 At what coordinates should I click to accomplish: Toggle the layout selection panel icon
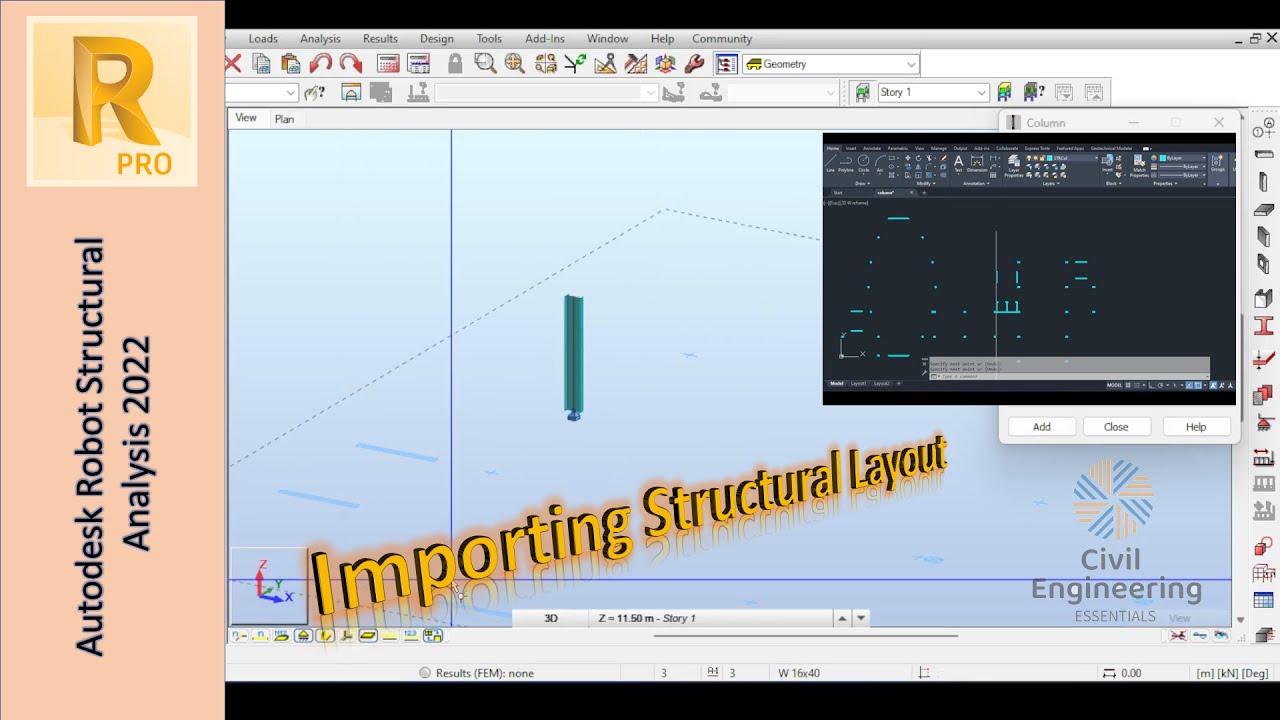pos(726,64)
